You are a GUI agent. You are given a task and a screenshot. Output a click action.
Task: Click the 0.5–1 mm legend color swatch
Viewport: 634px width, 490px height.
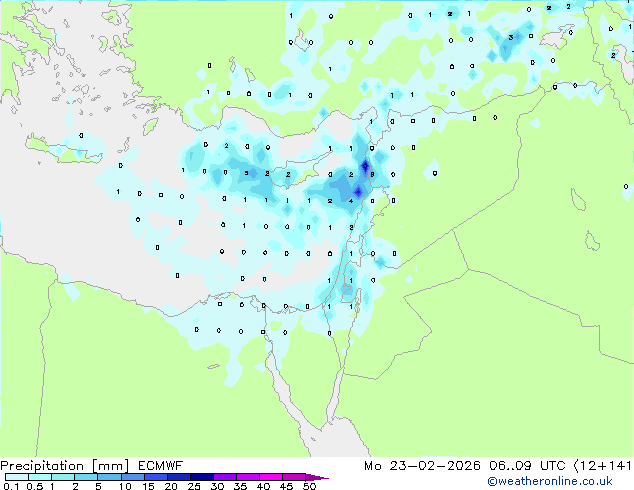tap(40, 477)
